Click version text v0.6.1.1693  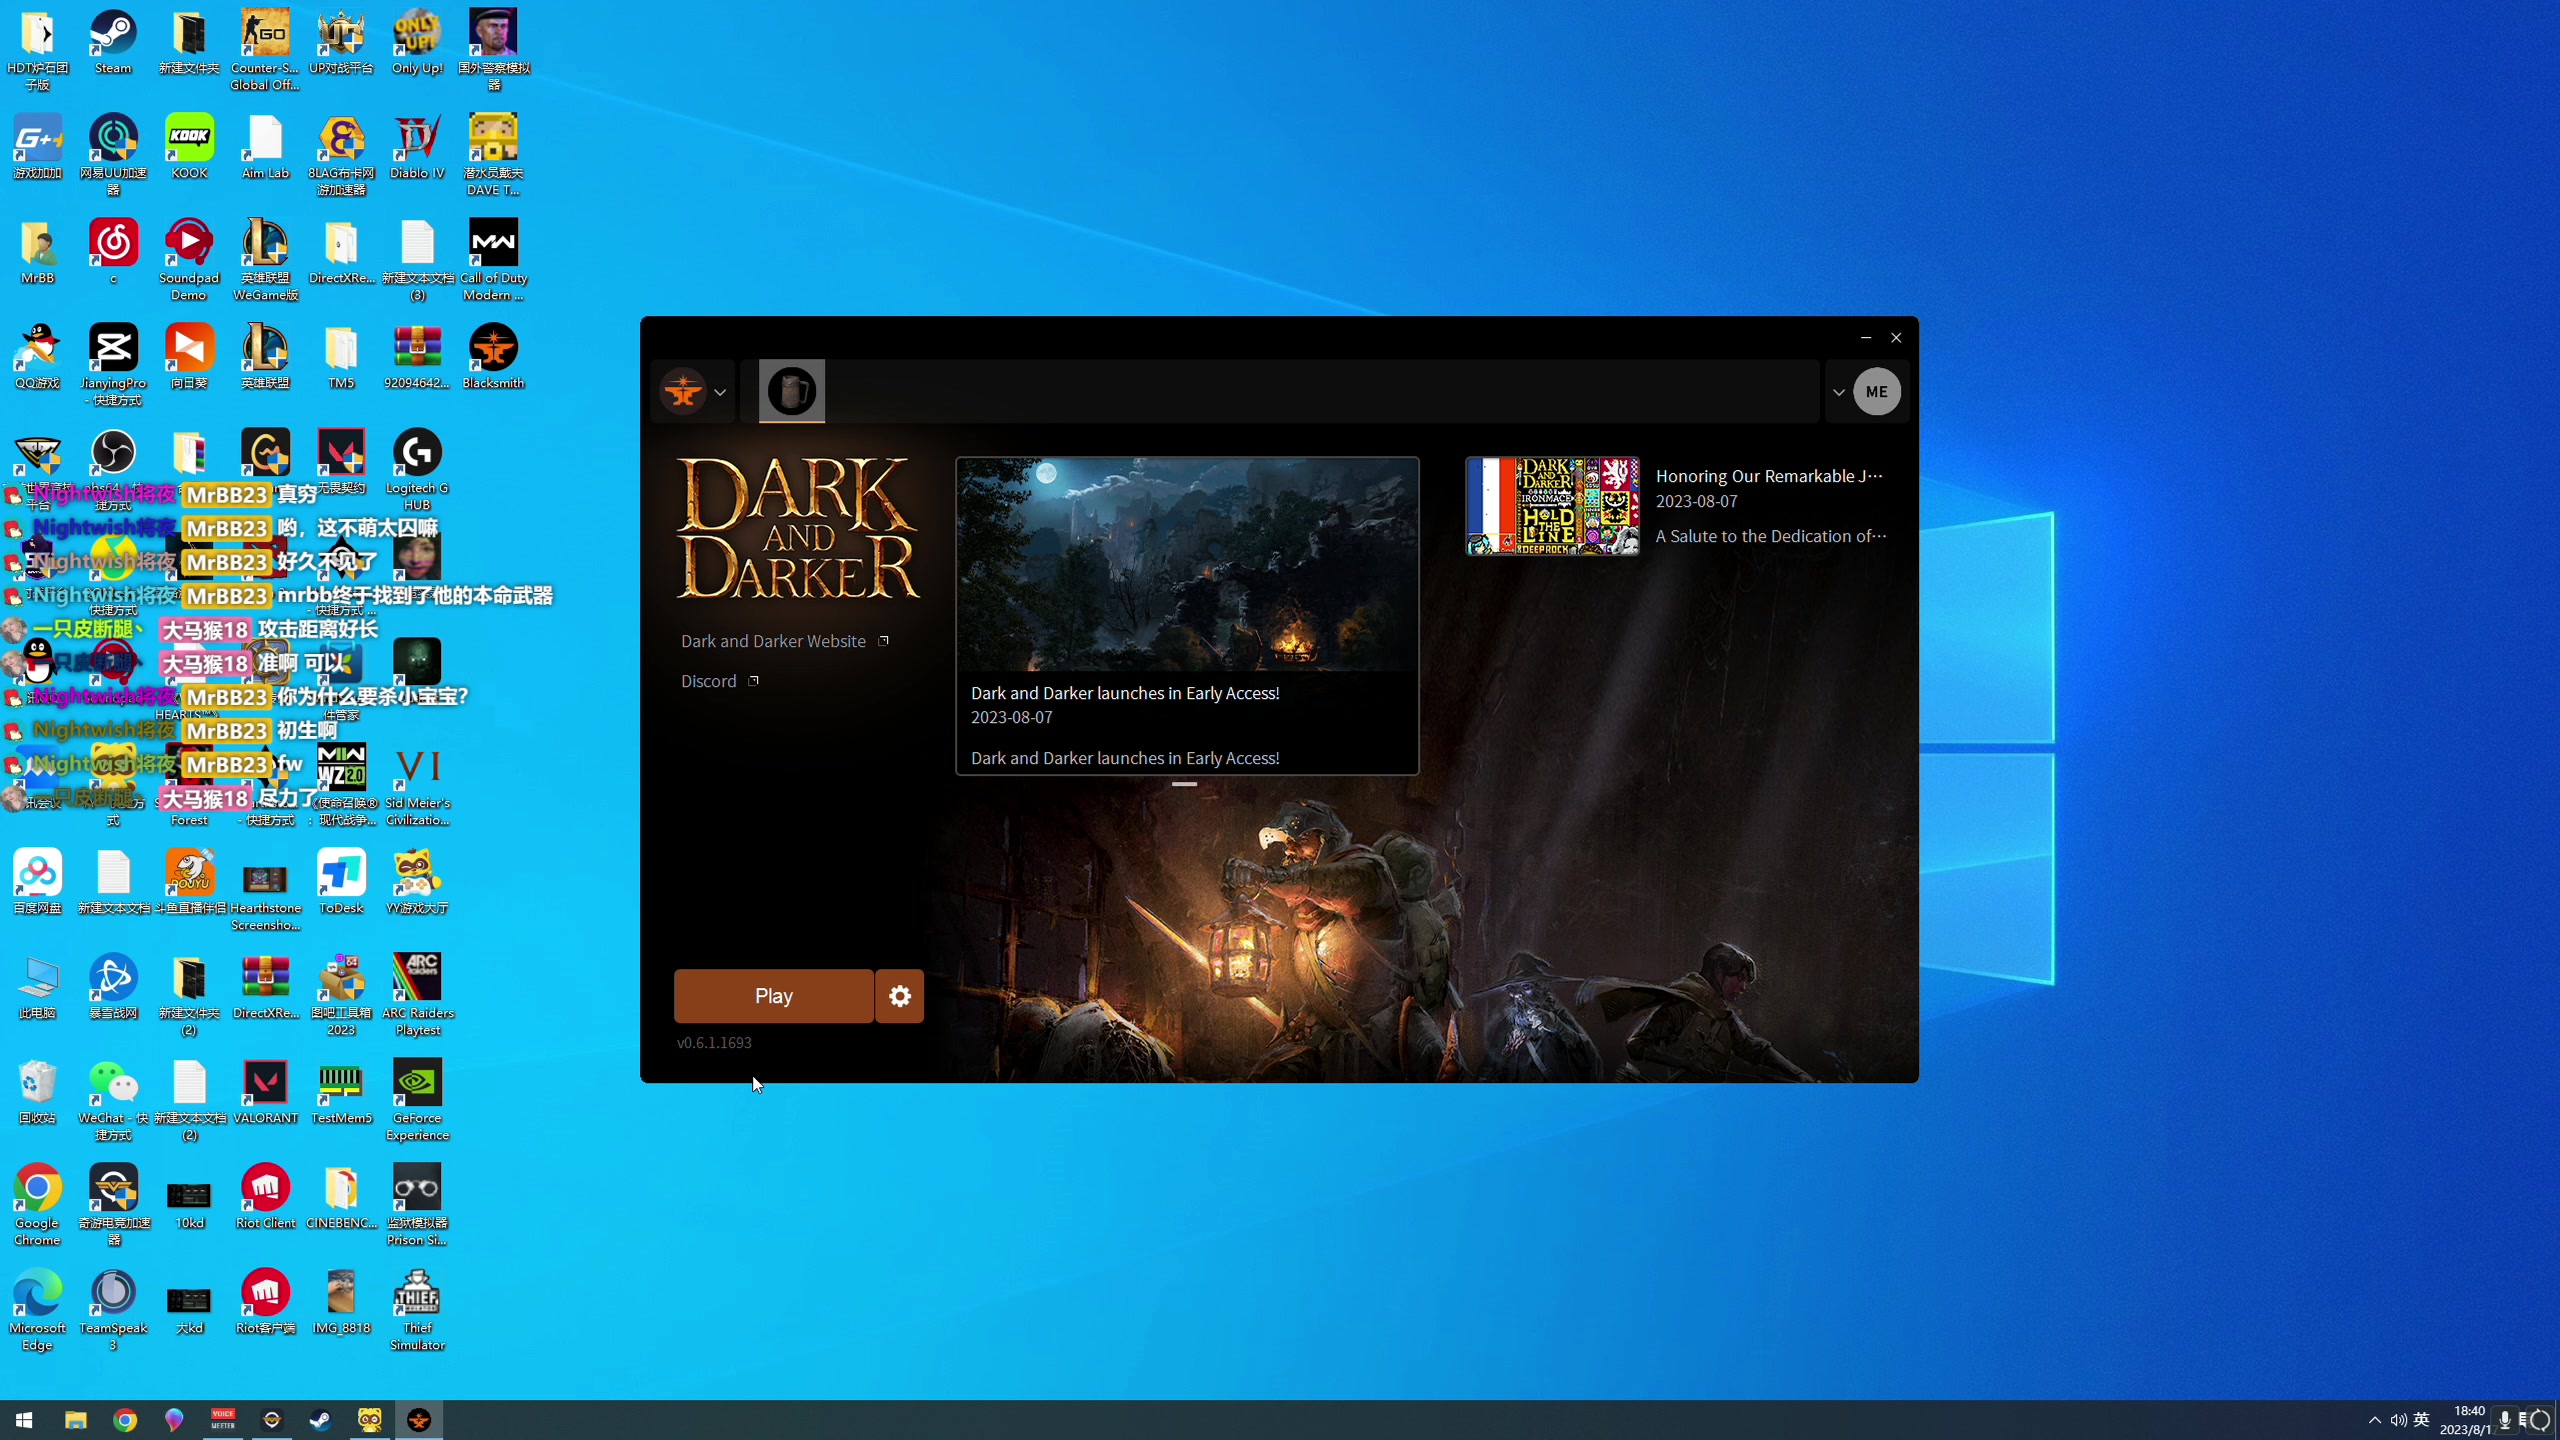pos(714,1042)
